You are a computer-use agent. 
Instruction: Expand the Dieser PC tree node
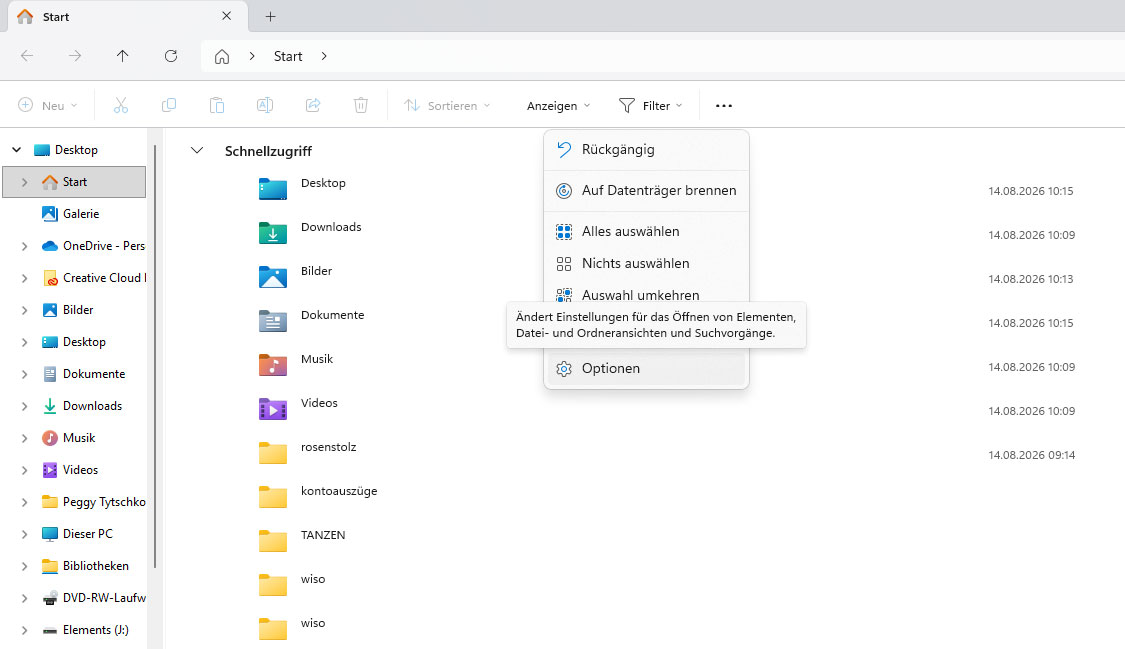tap(24, 534)
